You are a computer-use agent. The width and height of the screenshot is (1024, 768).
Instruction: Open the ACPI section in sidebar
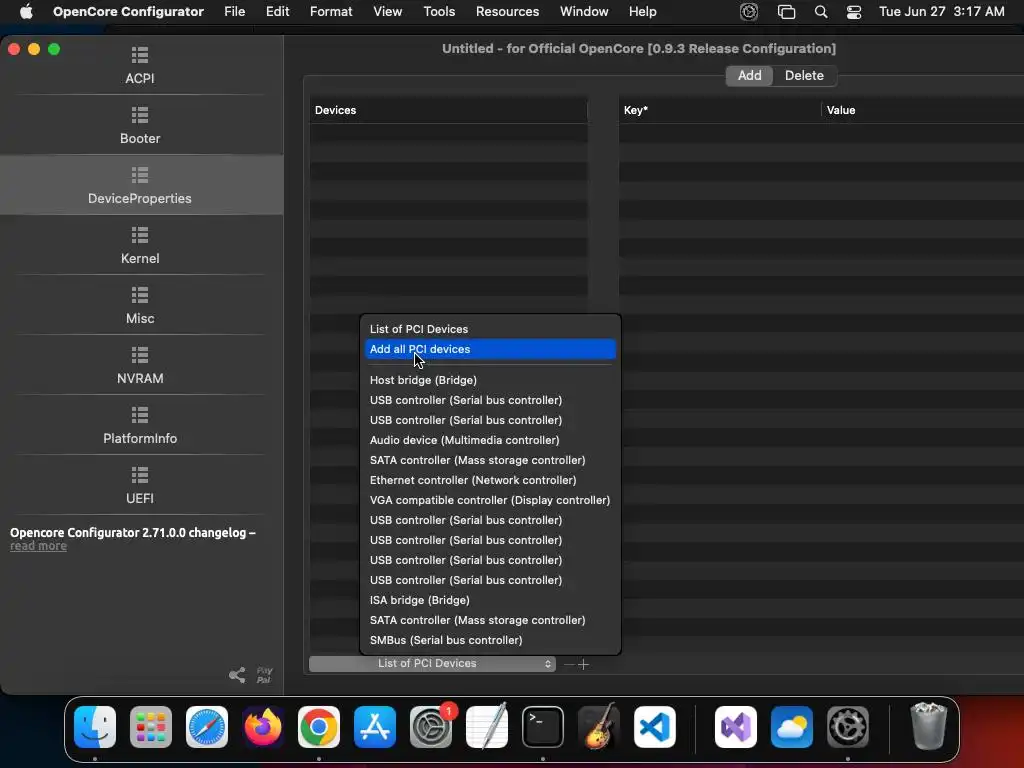point(140,65)
